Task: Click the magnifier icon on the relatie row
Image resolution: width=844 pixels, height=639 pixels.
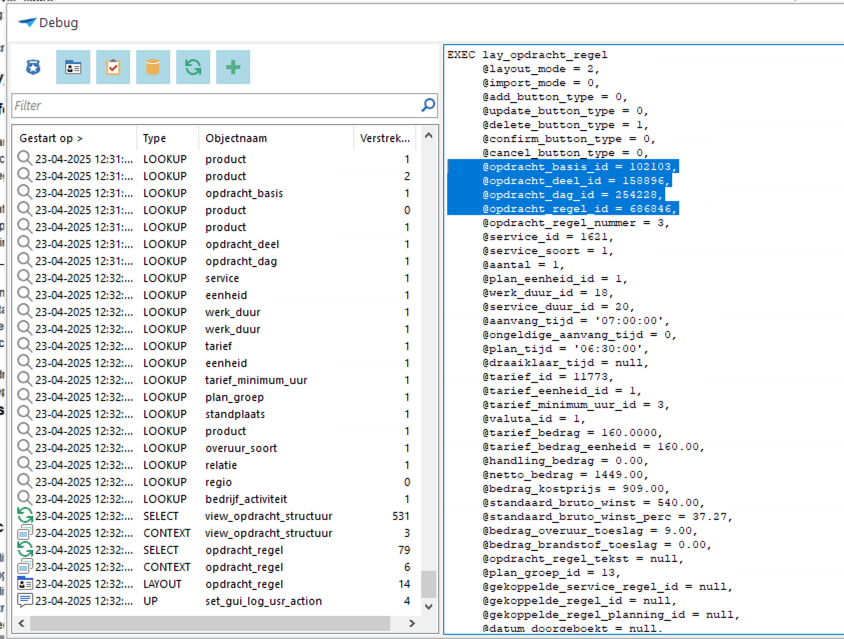Action: pos(25,464)
